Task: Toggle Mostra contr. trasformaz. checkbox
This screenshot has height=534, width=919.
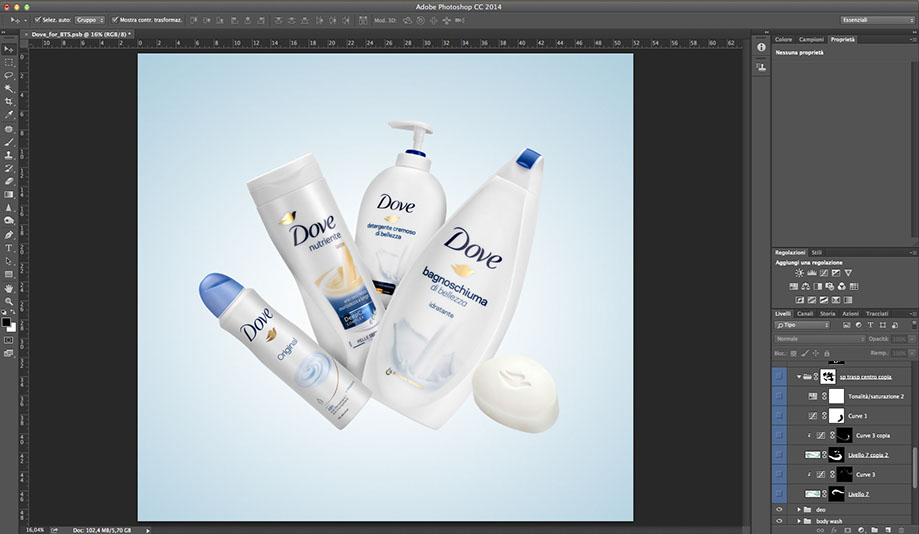Action: [x=115, y=20]
